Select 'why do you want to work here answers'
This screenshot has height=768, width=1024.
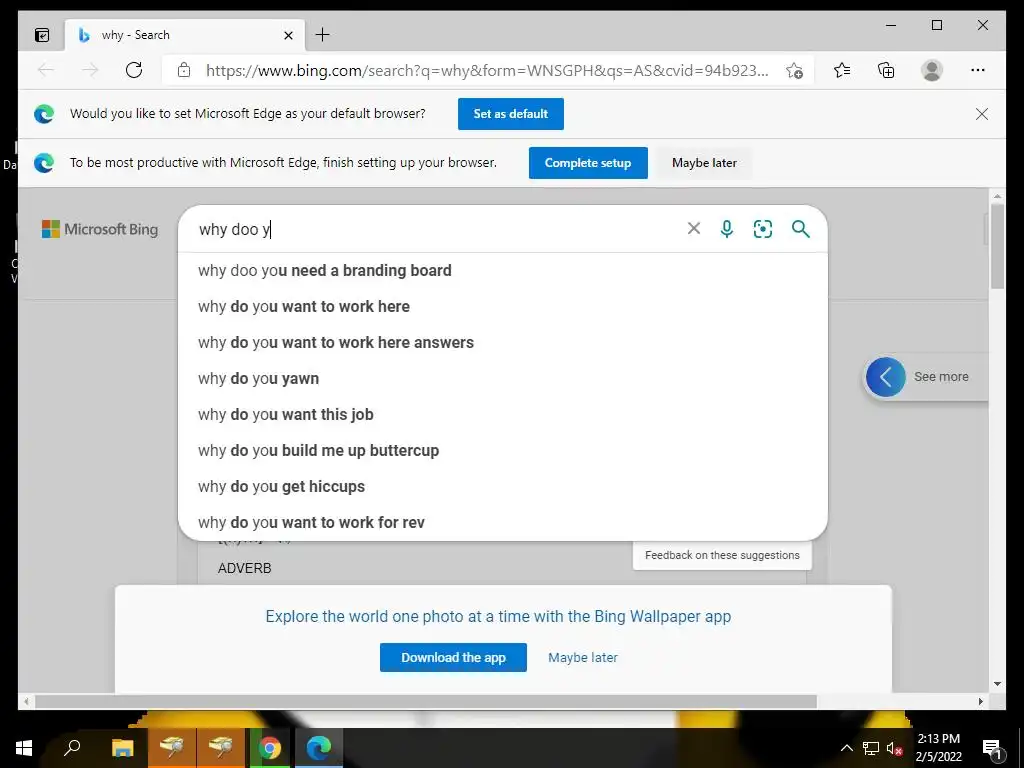coord(503,342)
